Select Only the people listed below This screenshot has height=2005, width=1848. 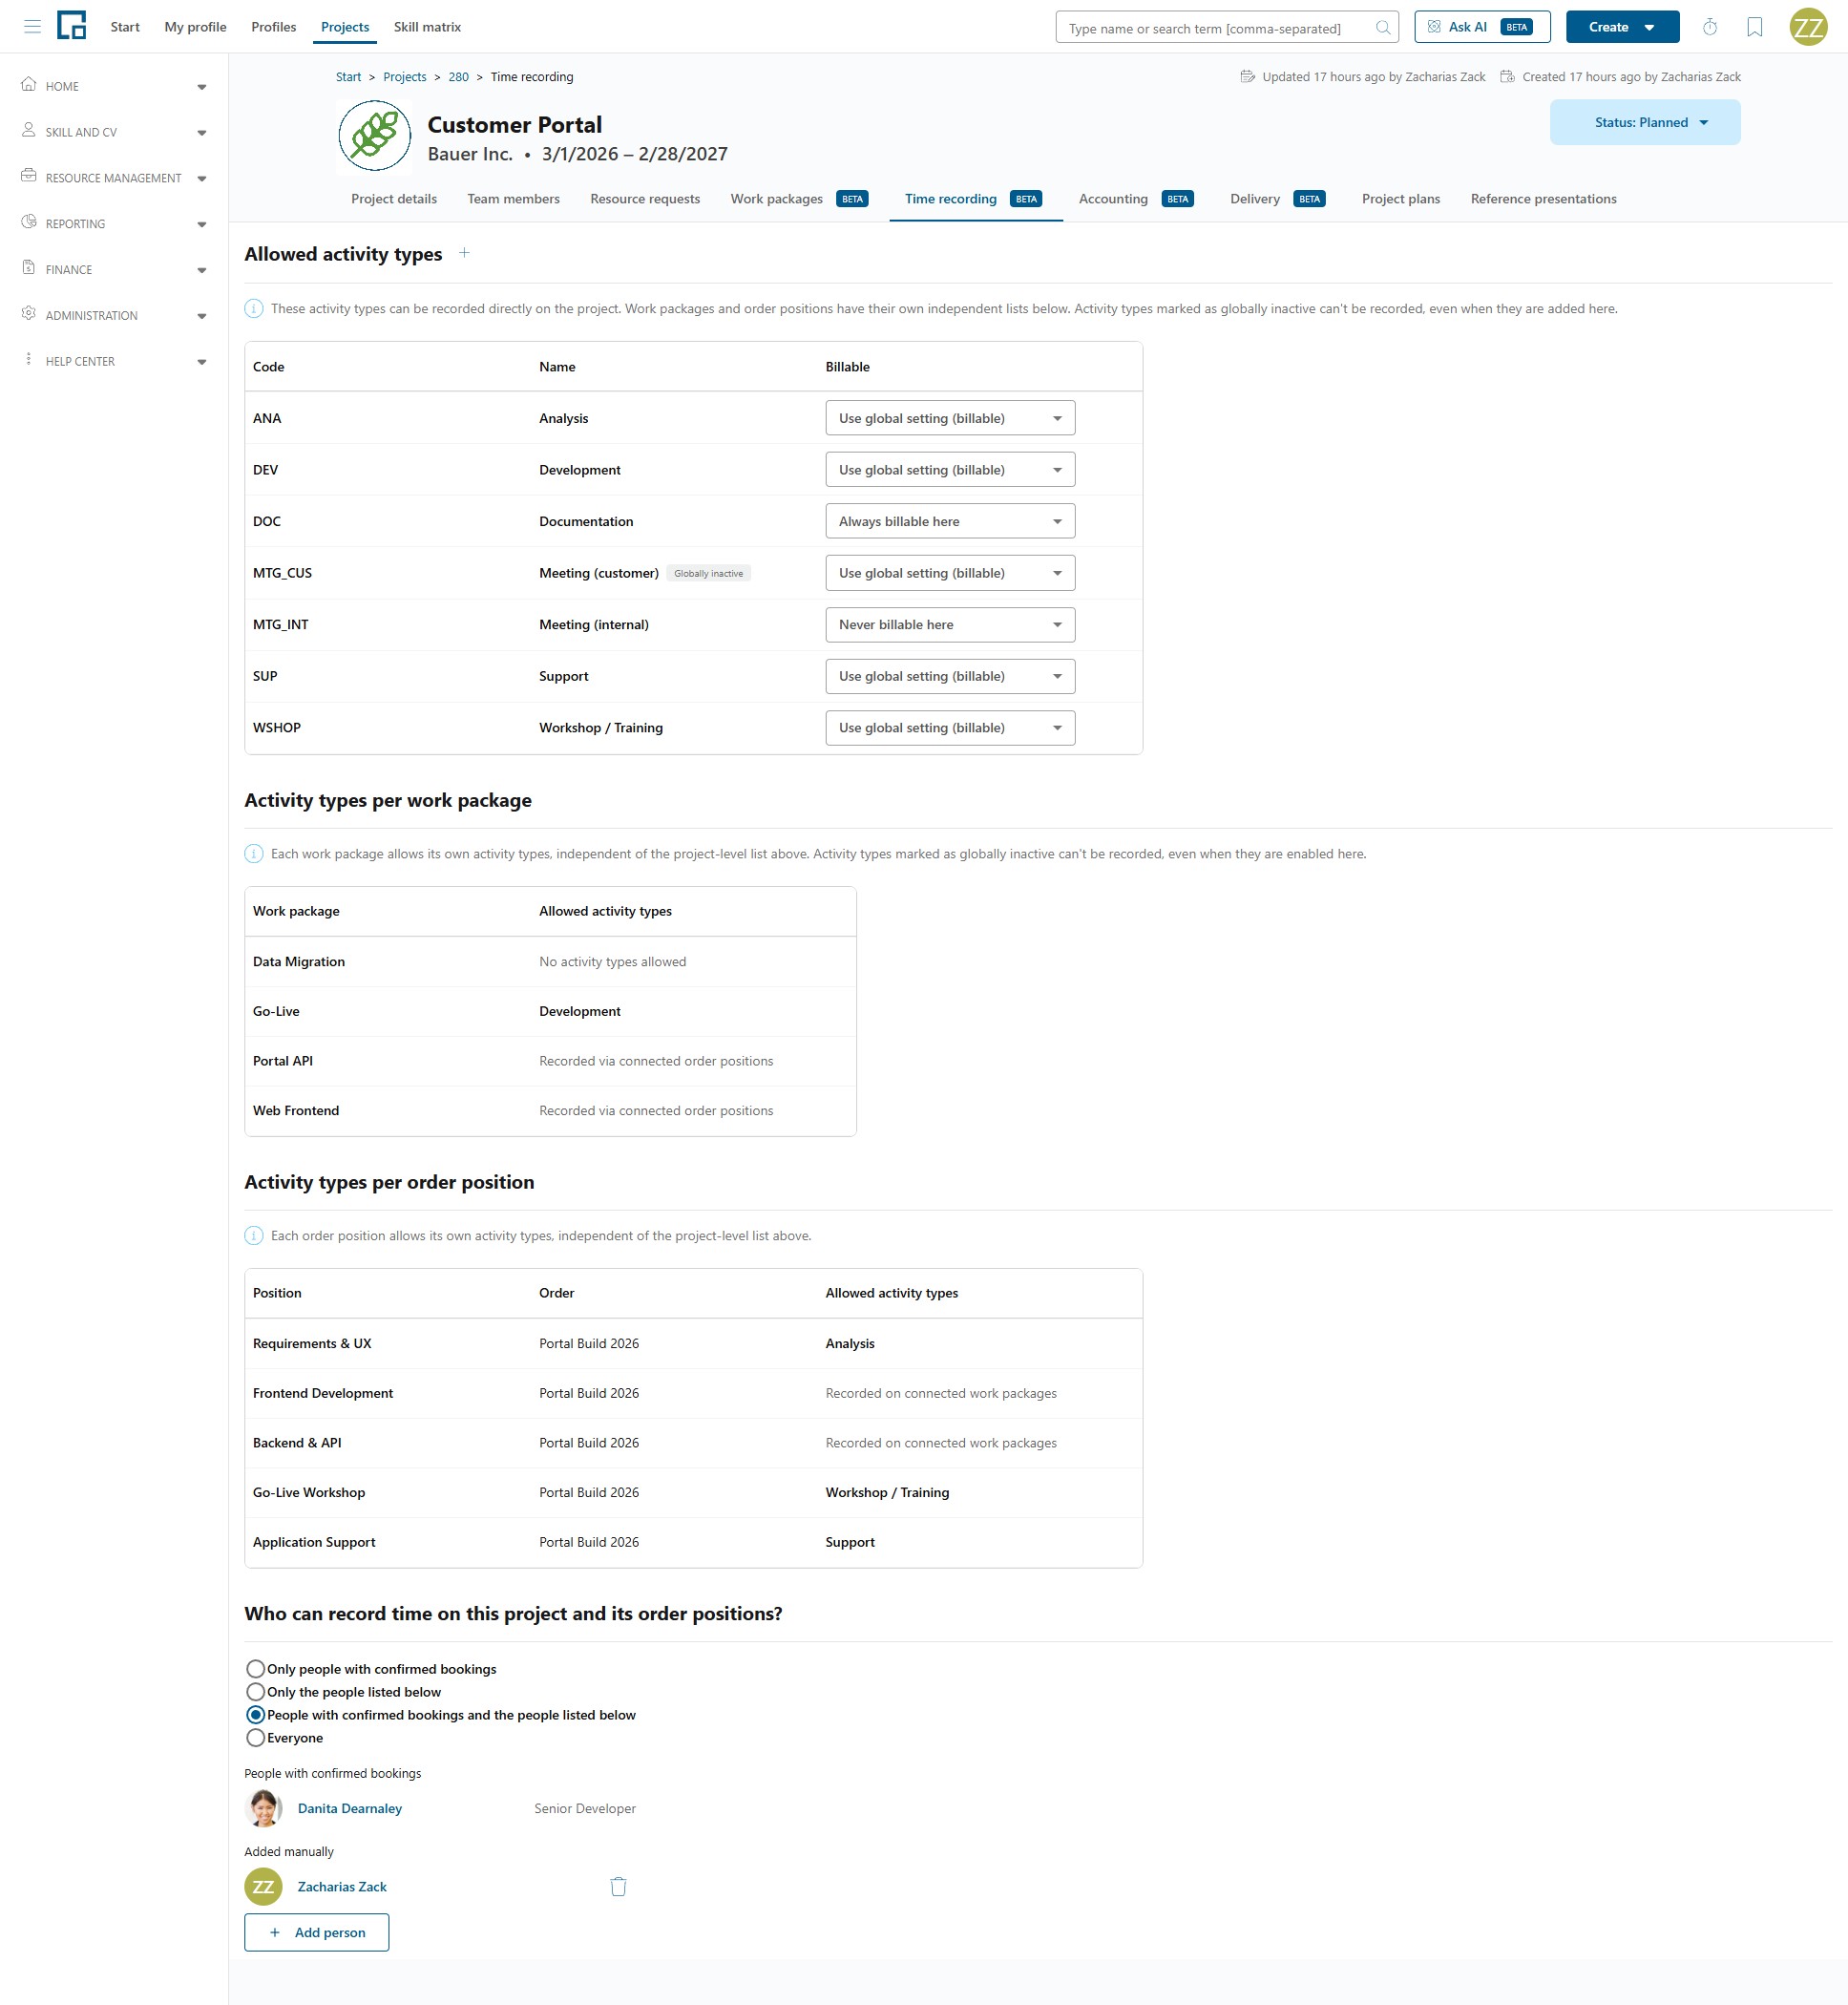pyautogui.click(x=256, y=1692)
